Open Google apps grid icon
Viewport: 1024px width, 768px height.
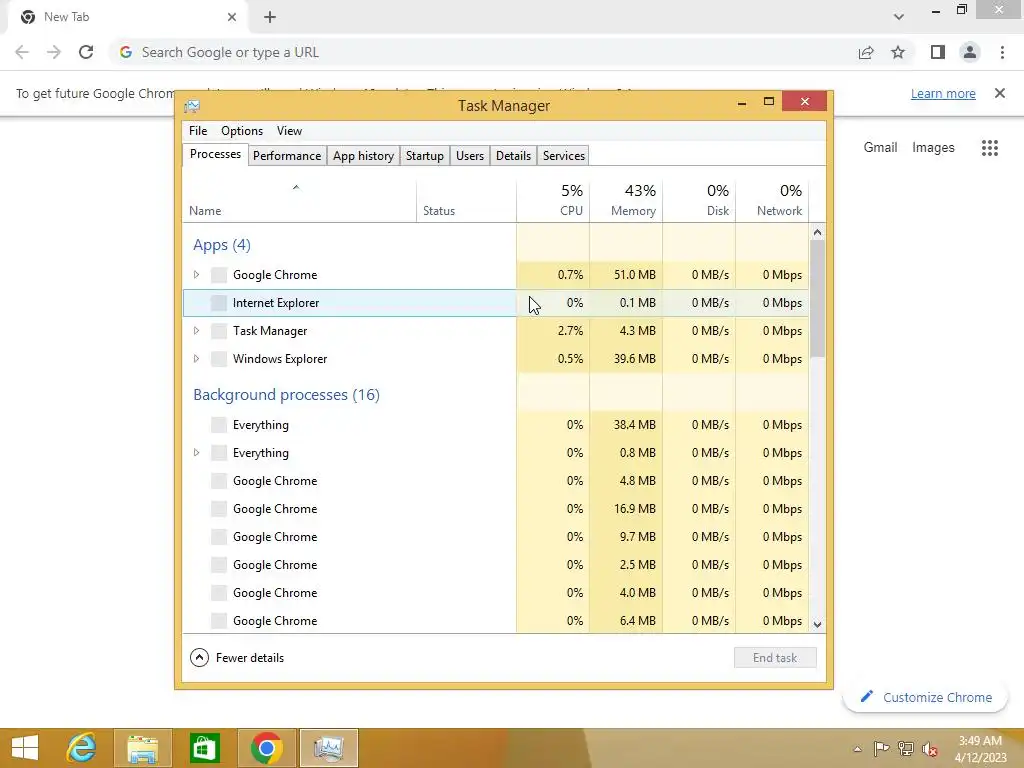pyautogui.click(x=989, y=148)
